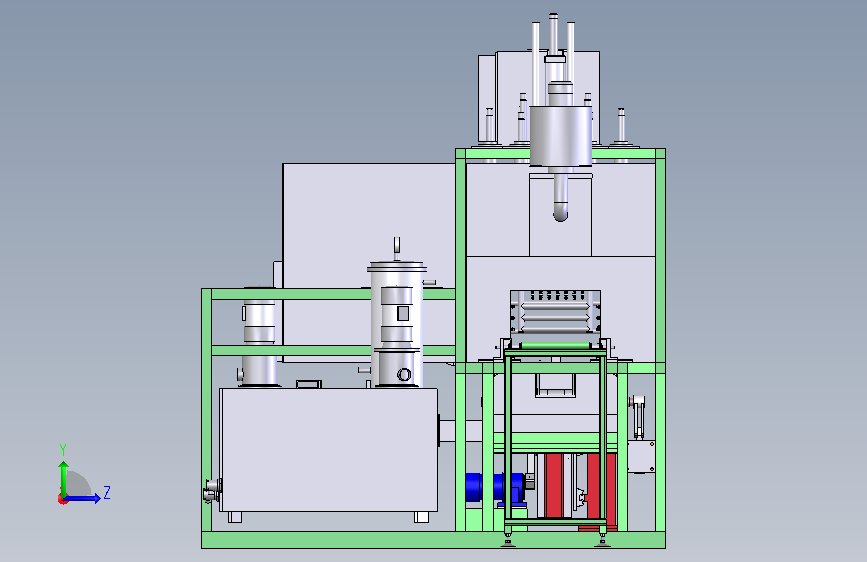Image resolution: width=867 pixels, height=562 pixels.
Task: Click the red origin ball of the triad
Action: pos(62,499)
